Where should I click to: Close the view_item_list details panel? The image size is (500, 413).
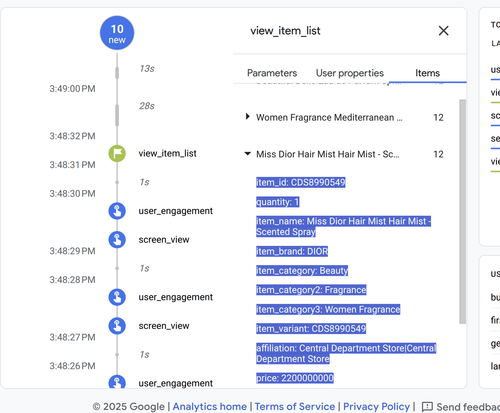(443, 31)
